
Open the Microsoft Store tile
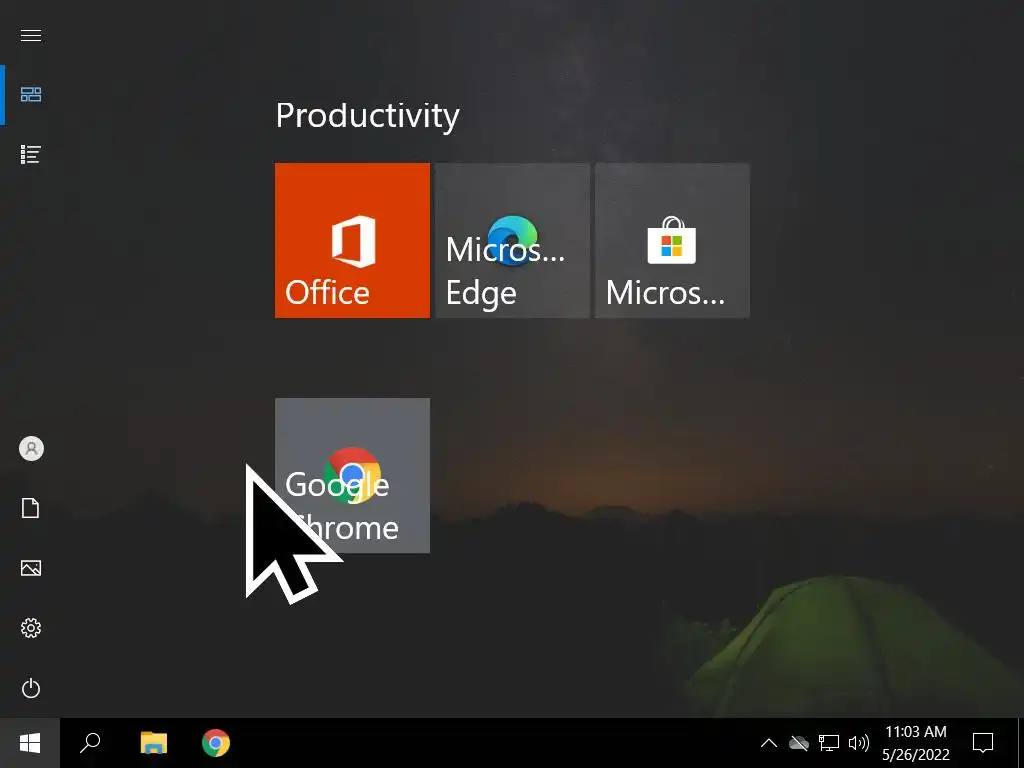click(x=673, y=240)
